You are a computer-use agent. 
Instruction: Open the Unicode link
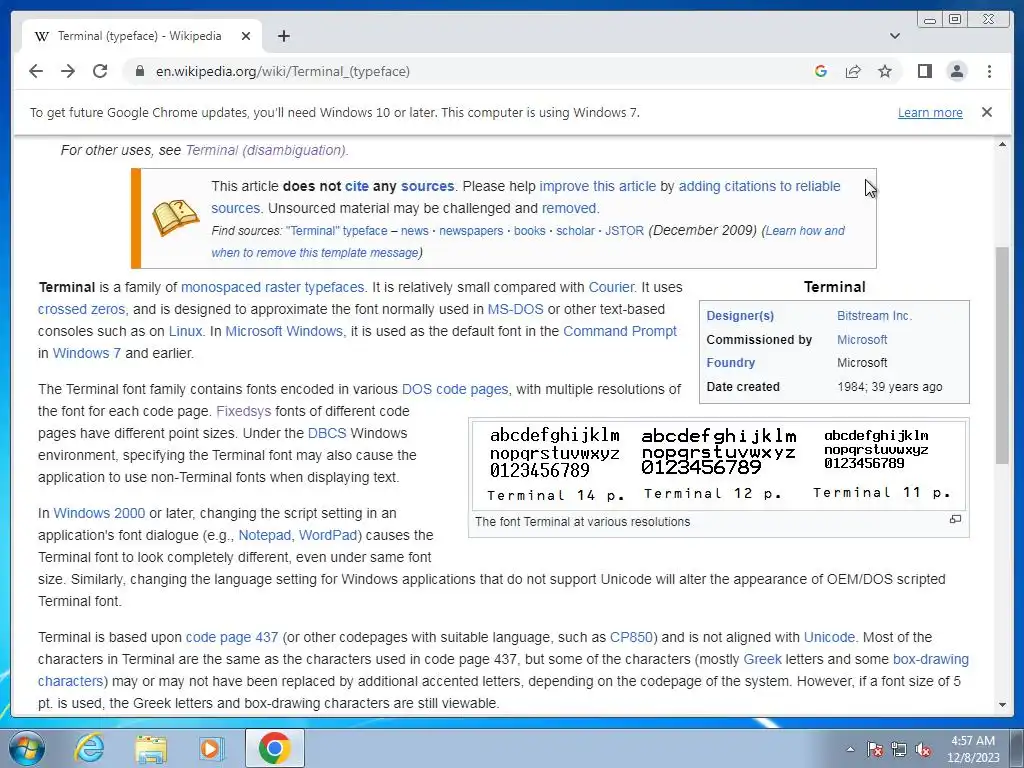click(829, 637)
